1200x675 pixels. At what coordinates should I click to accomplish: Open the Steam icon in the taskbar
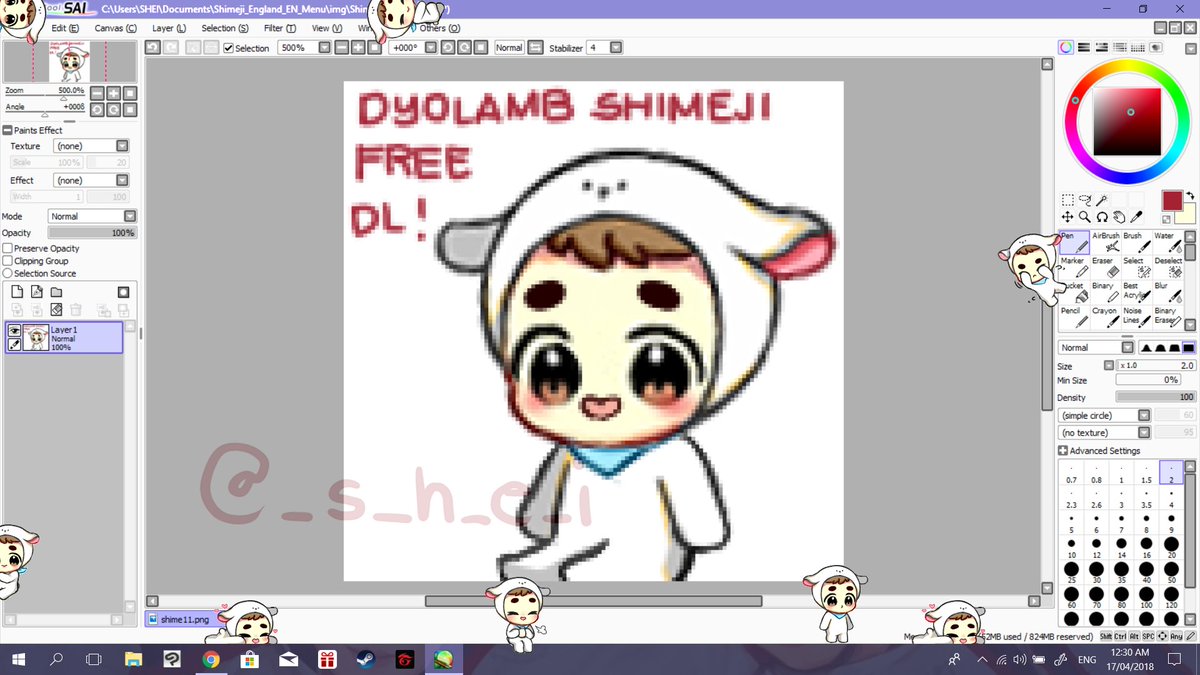click(x=364, y=660)
